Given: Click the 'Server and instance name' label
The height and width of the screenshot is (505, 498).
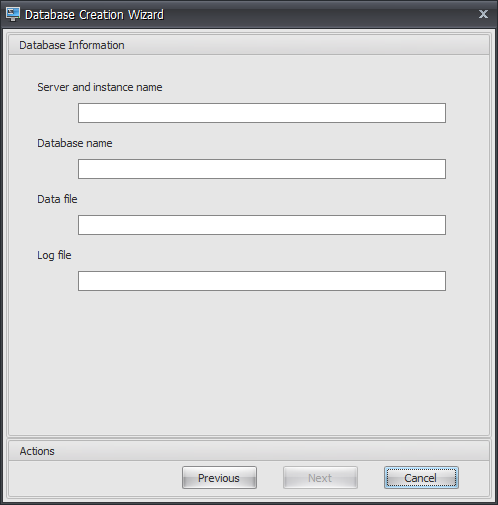Looking at the screenshot, I should tap(100, 87).
